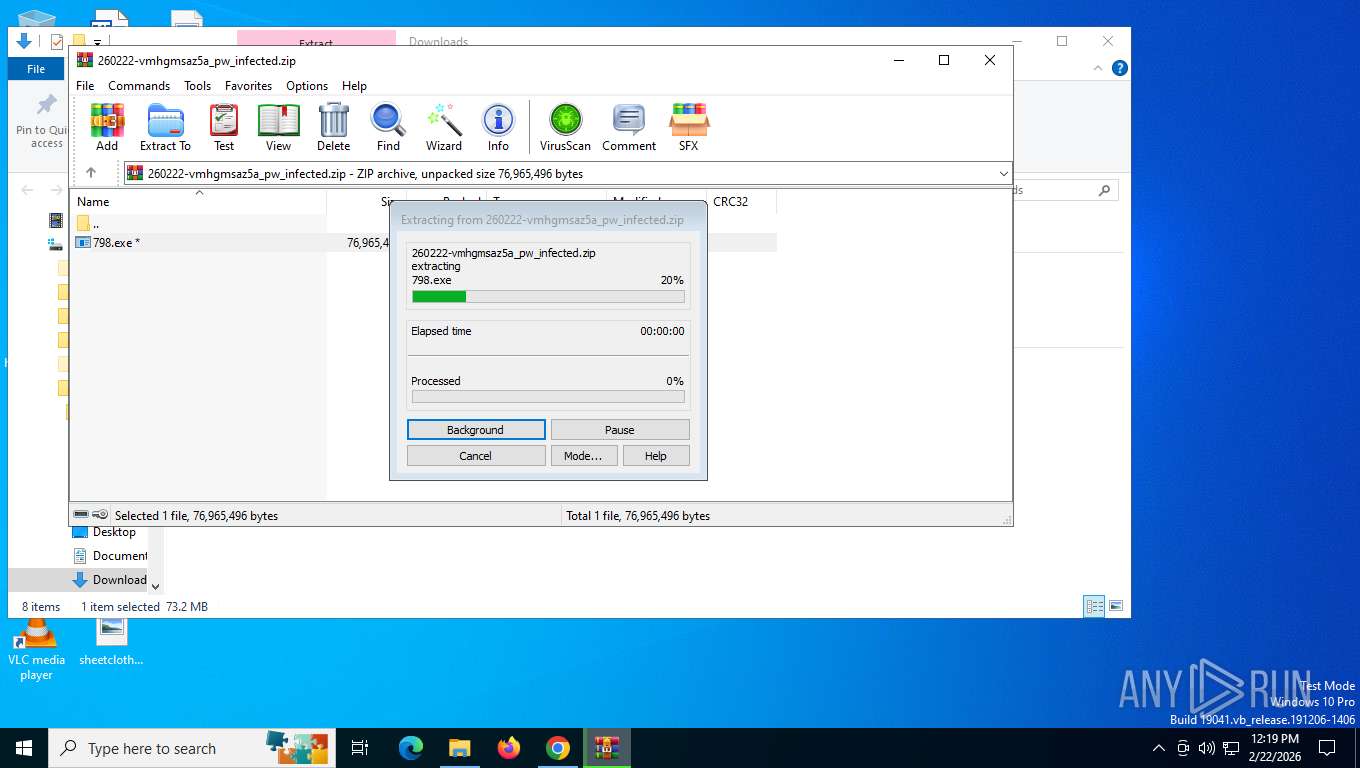Go up one folder level arrow
1360x768 pixels.
[x=91, y=173]
